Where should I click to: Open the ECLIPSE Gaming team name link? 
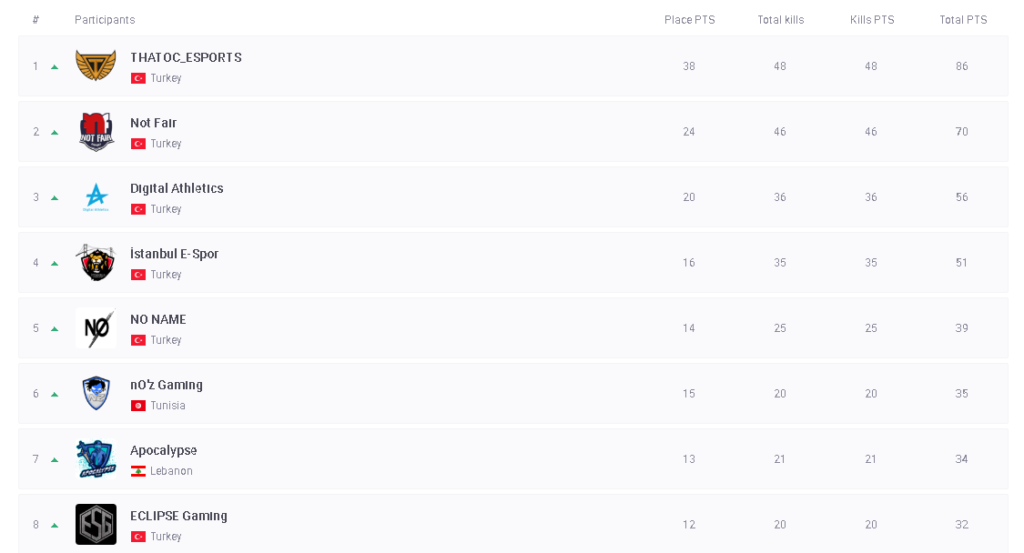pyautogui.click(x=178, y=516)
